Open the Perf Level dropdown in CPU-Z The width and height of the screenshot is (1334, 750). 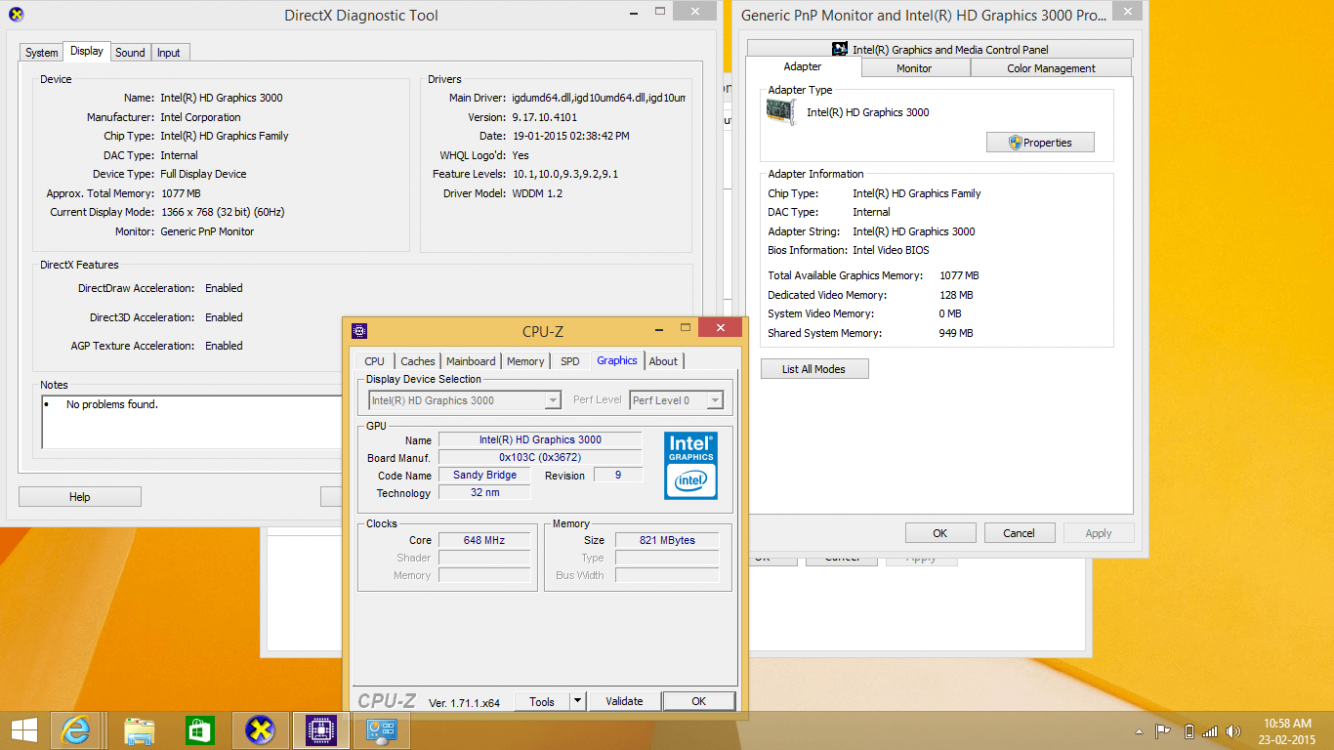[713, 399]
